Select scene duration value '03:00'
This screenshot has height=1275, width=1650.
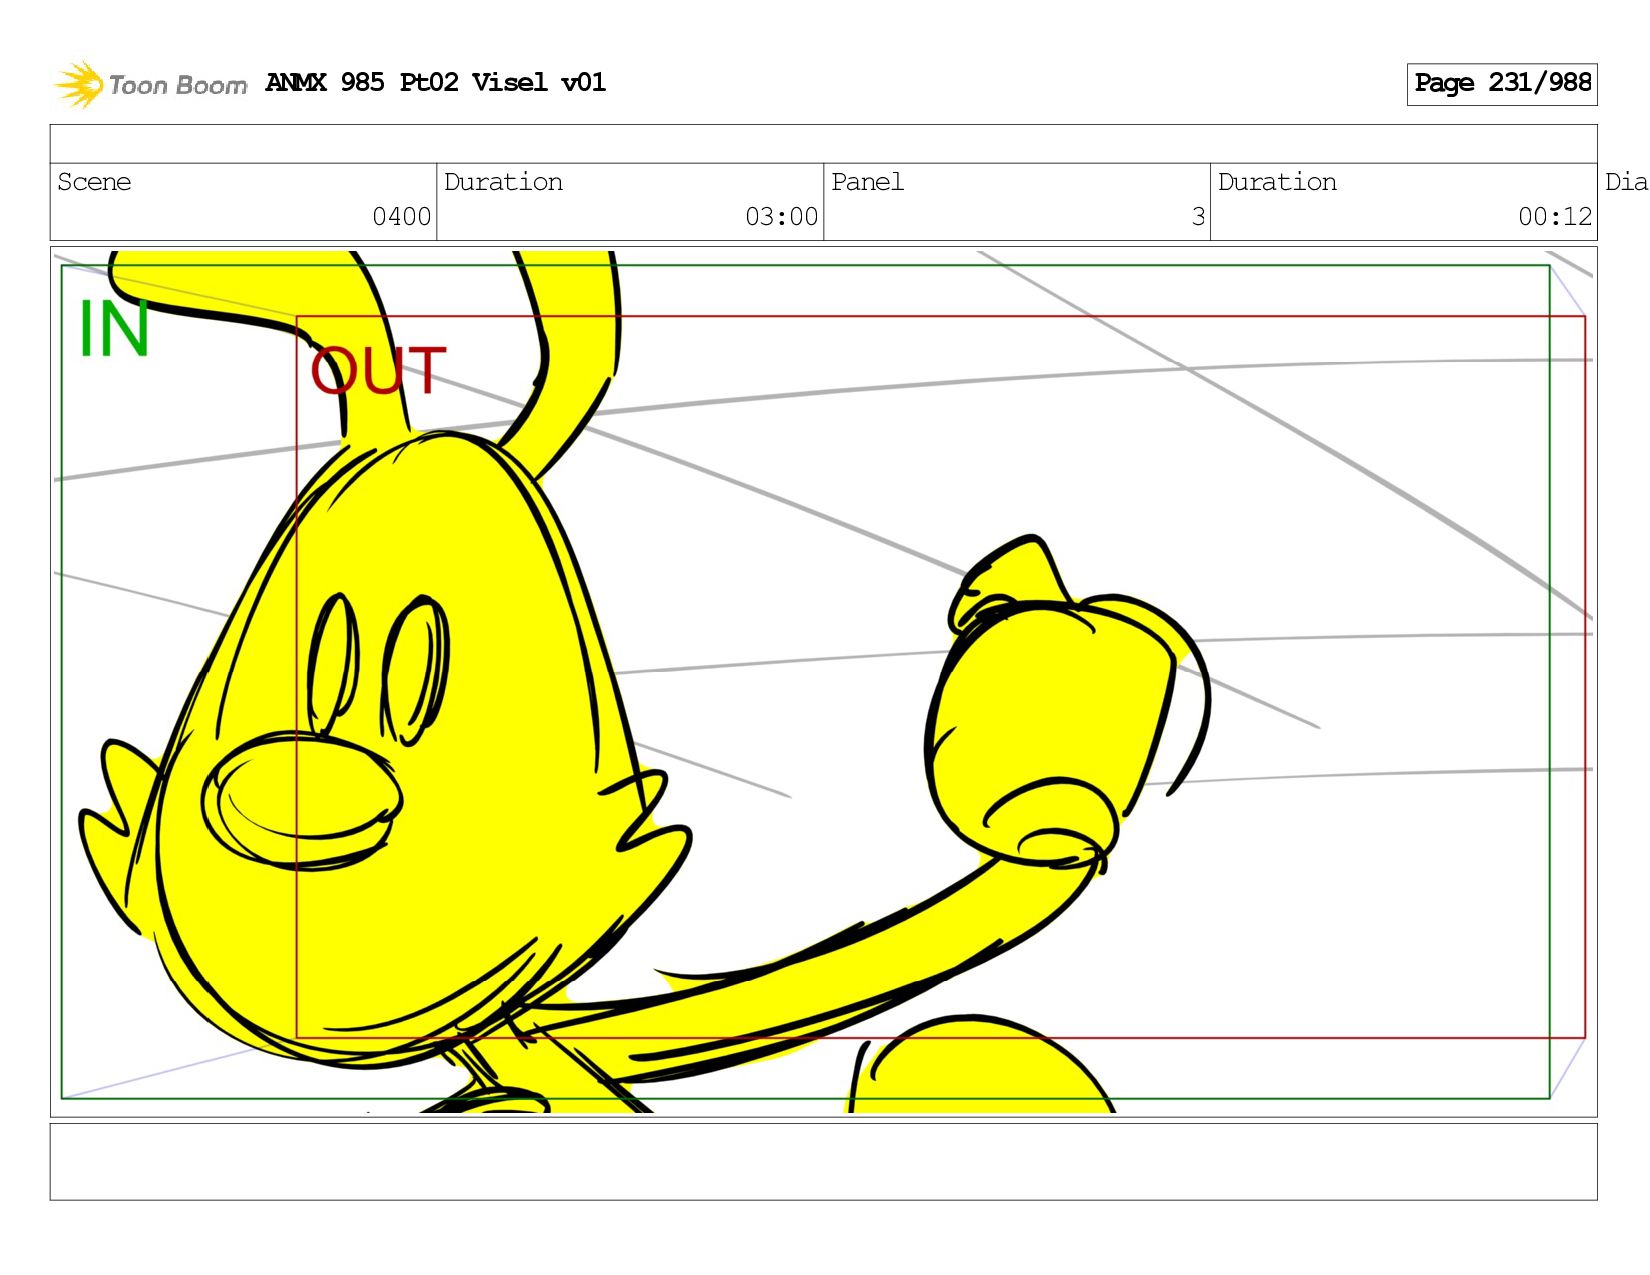[781, 216]
